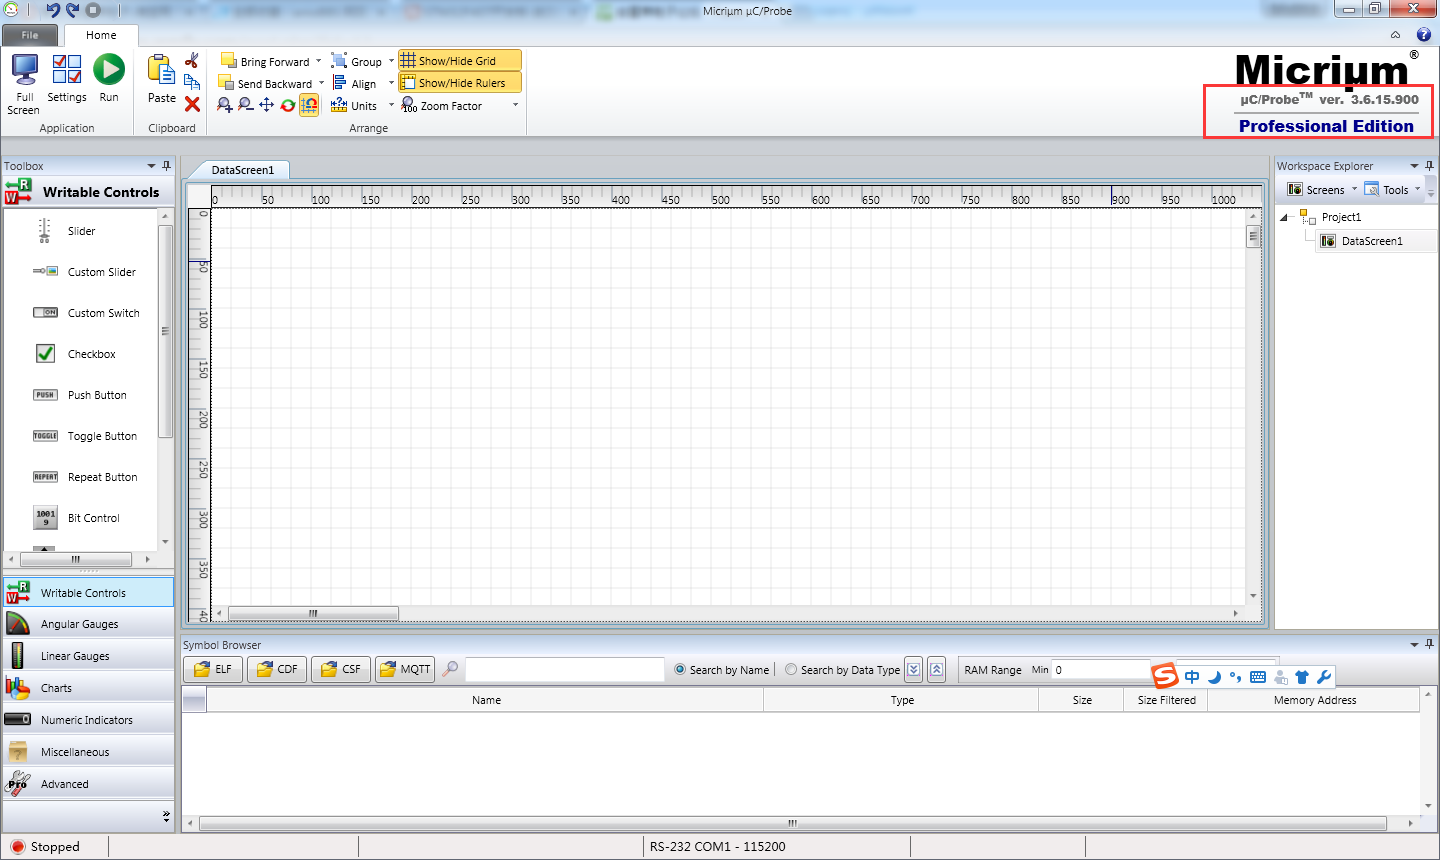Load a CSF symbol file
Viewport: 1440px width, 860px height.
341,669
